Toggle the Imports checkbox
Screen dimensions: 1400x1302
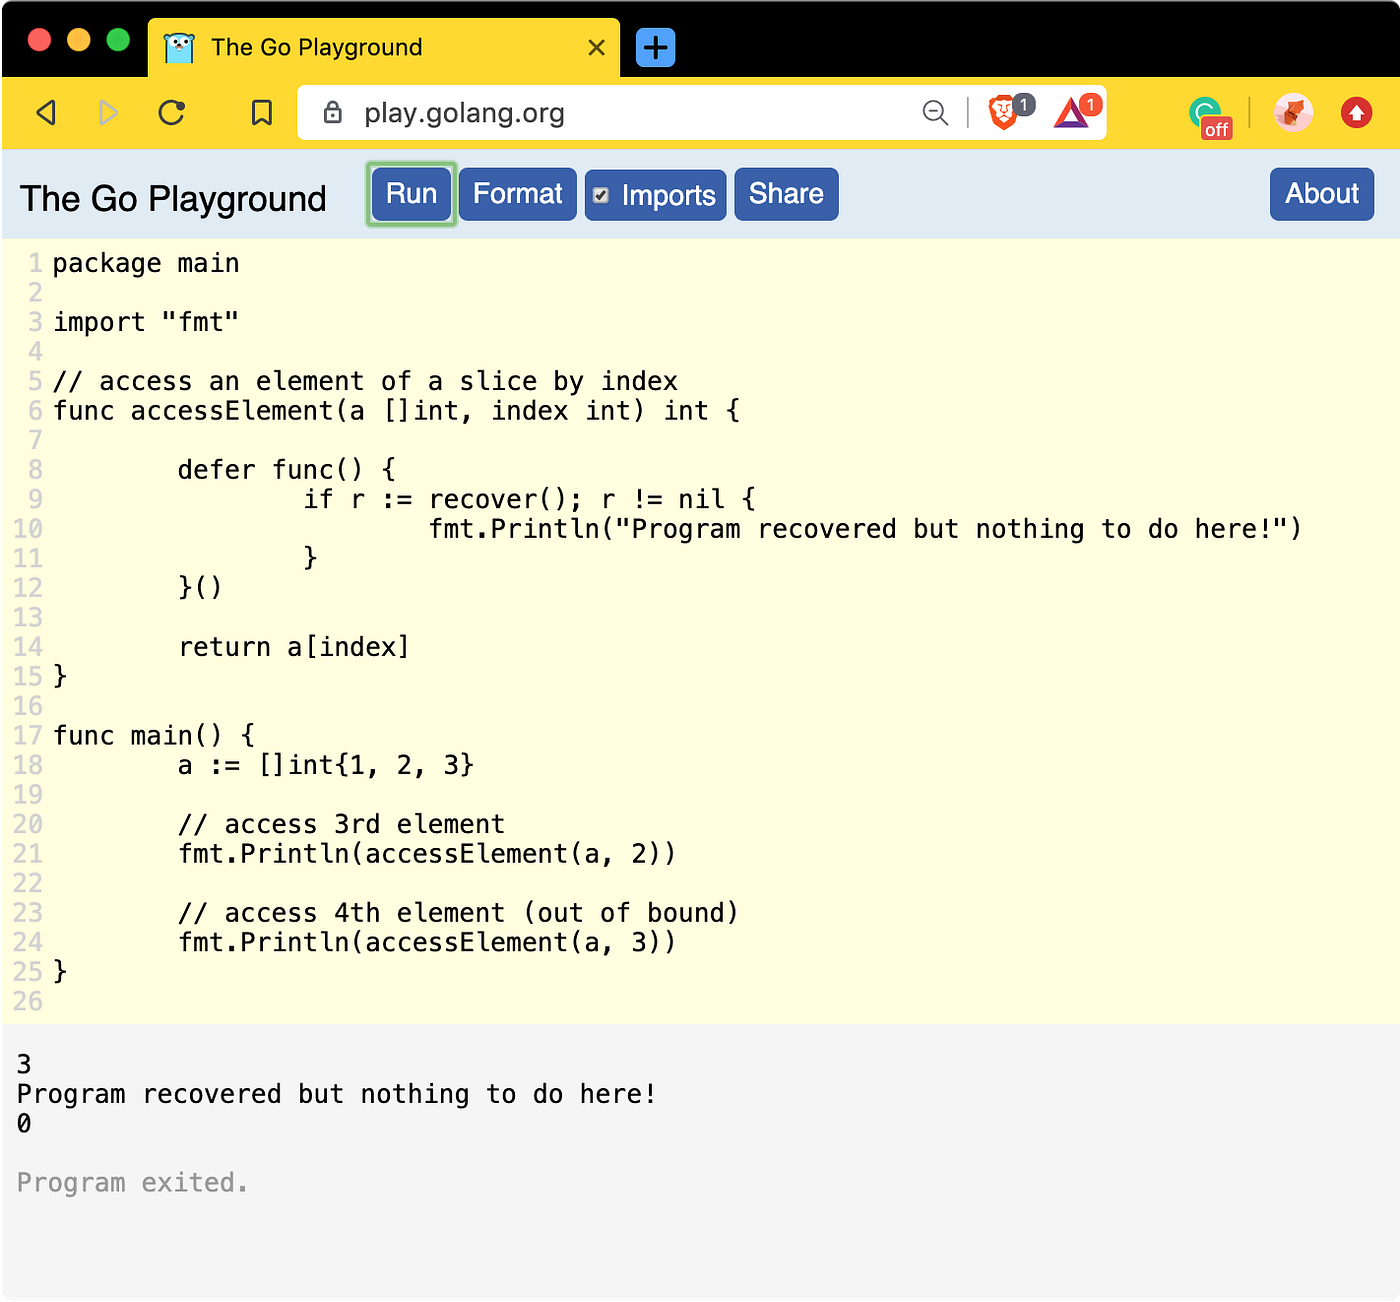pos(601,195)
